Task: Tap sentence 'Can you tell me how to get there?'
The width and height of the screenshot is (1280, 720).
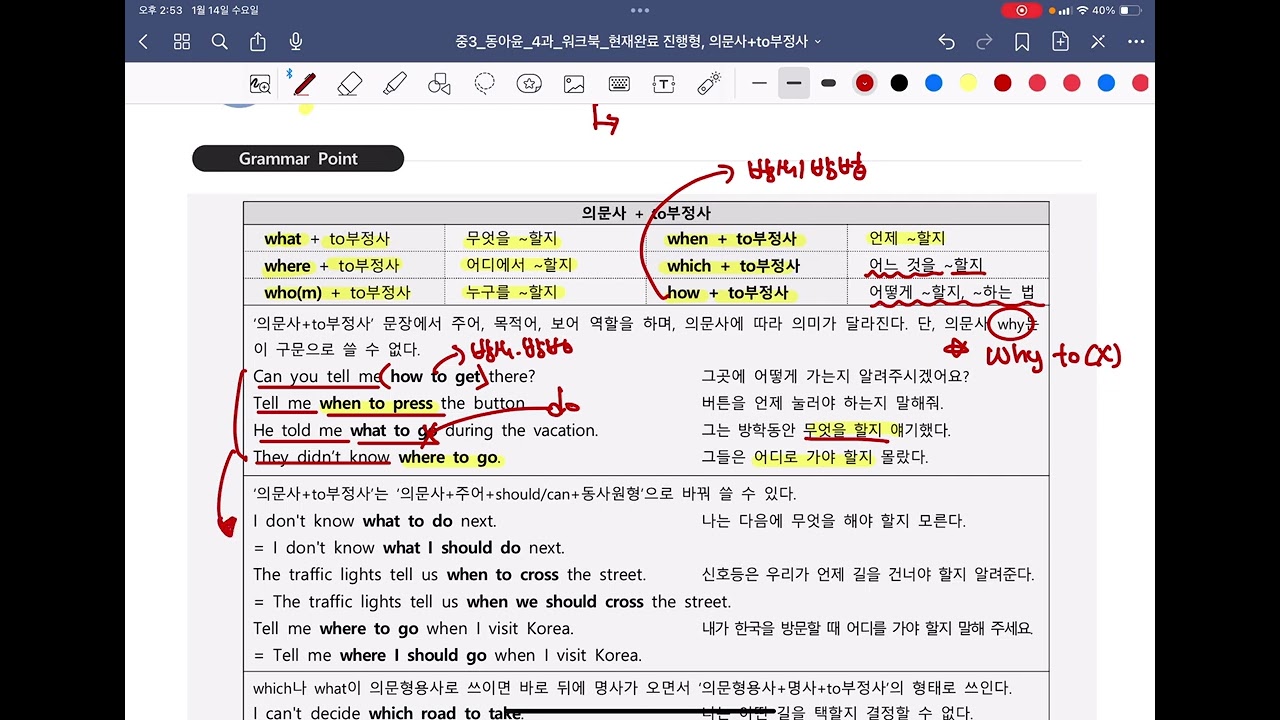Action: pyautogui.click(x=394, y=376)
